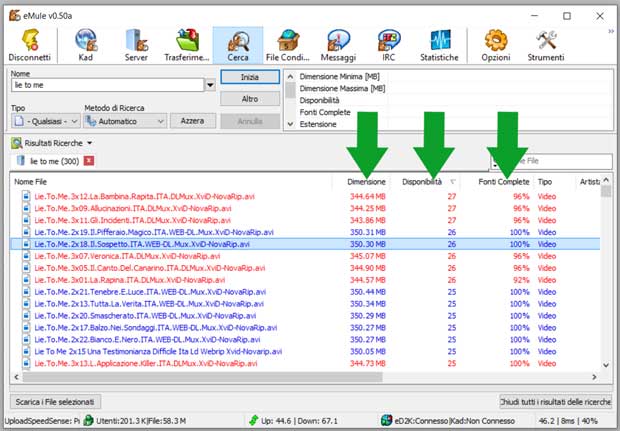Select Lie.To.Me.2x18.Il.Sospetto file row
Screen dimensions: 620x431
[304, 244]
